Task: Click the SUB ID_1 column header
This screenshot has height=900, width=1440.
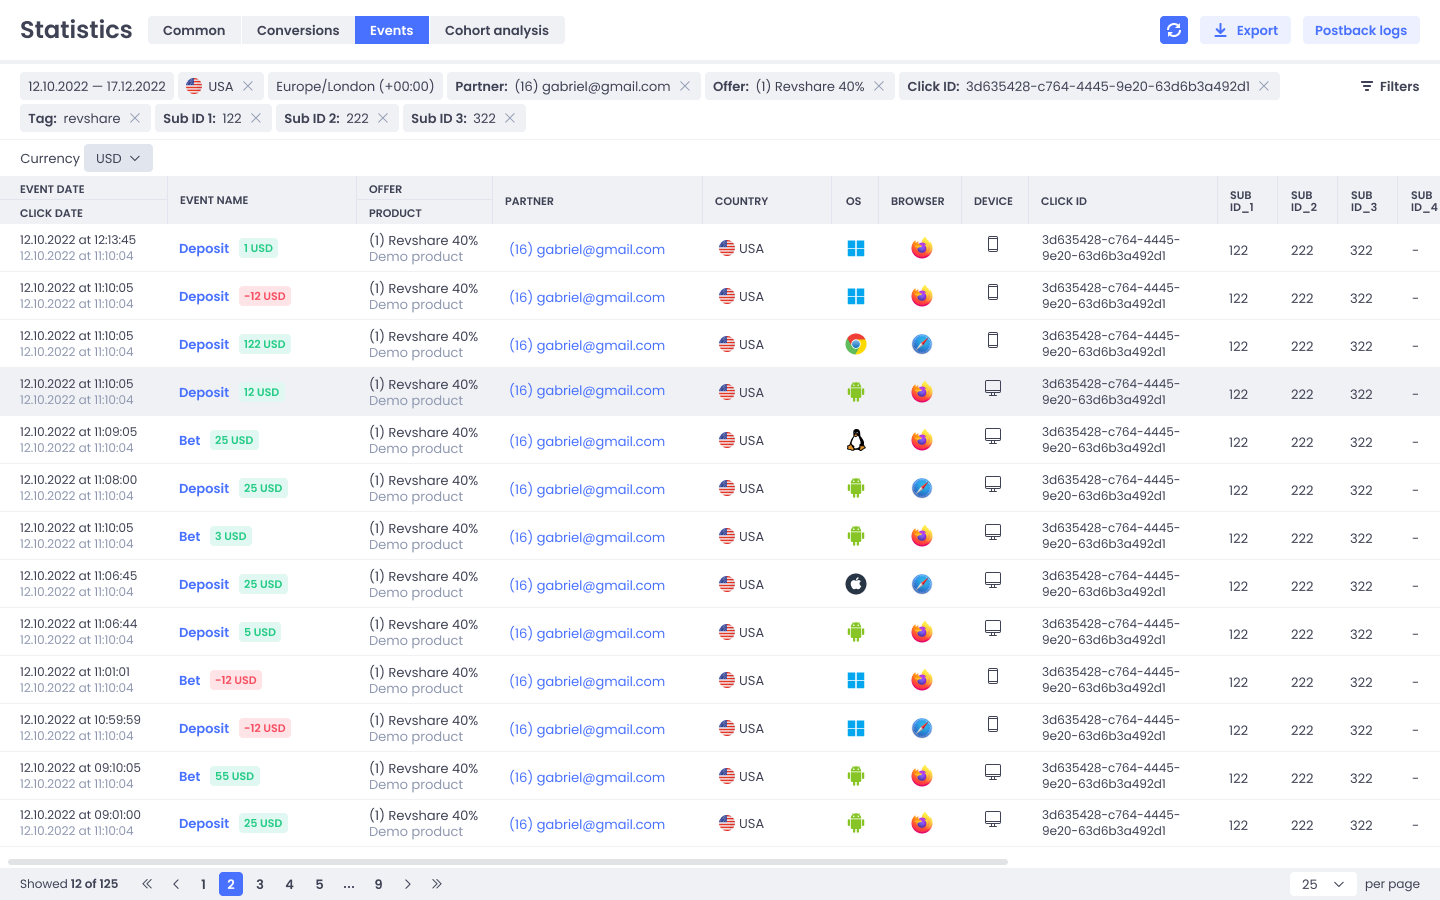Action: 1241,201
